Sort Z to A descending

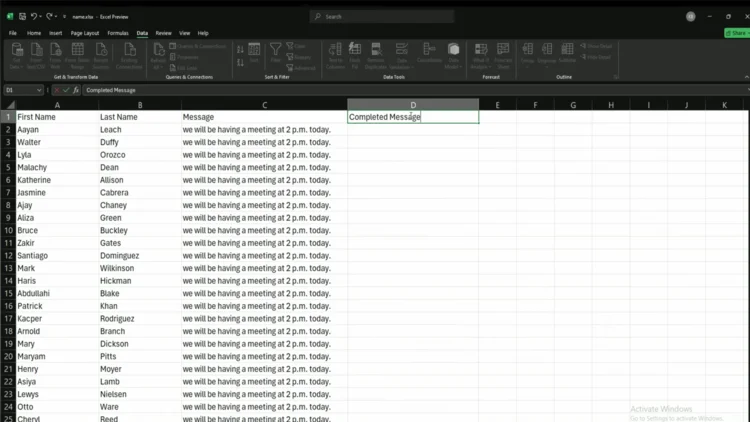[x=240, y=63]
